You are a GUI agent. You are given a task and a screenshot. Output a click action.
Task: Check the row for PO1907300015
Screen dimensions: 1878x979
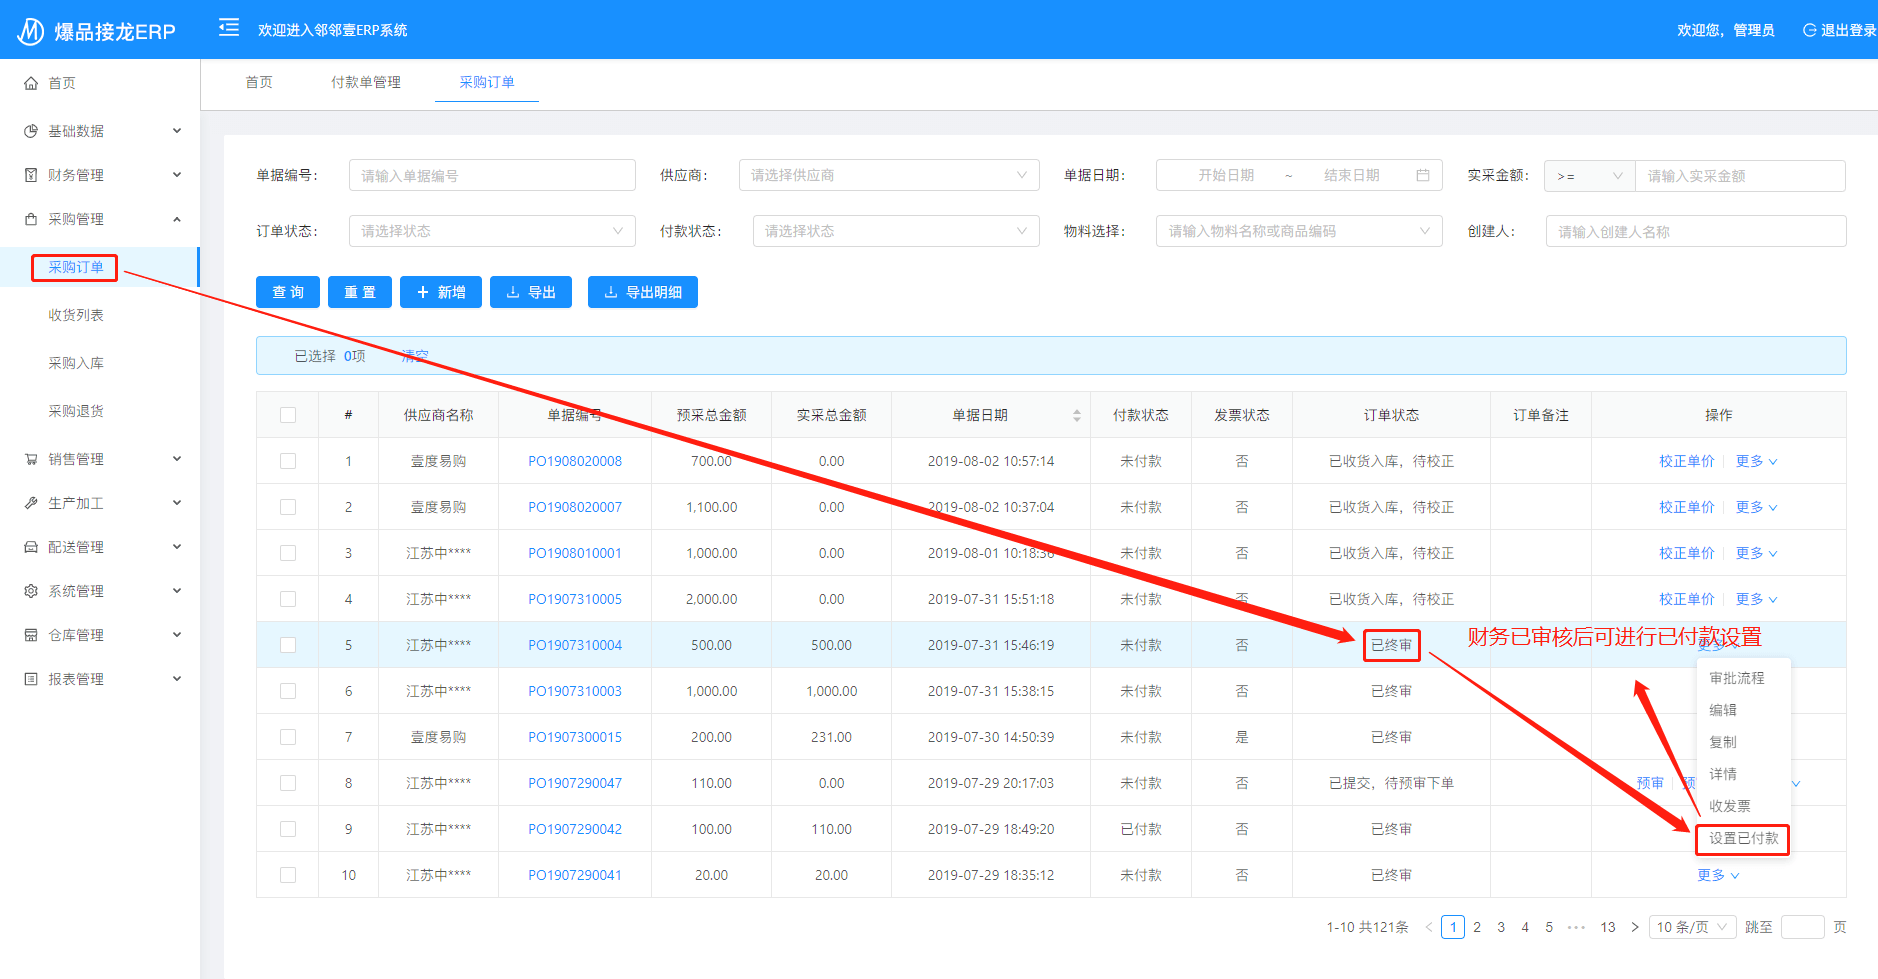[288, 737]
